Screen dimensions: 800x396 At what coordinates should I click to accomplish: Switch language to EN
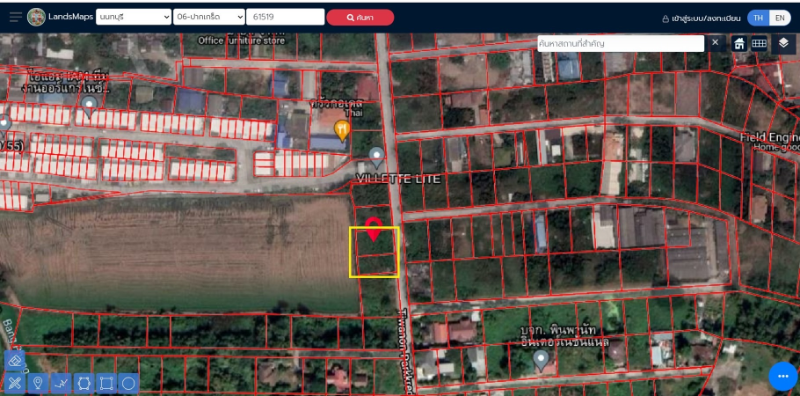click(x=780, y=17)
